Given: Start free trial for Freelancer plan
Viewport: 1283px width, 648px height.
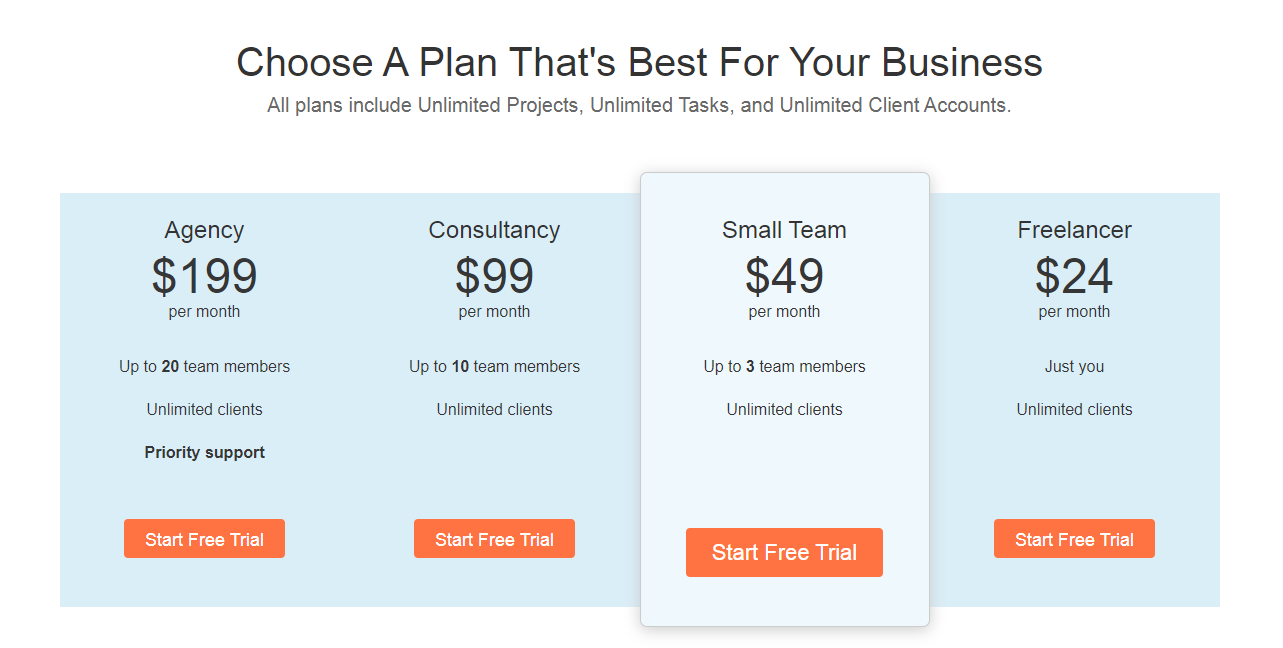Looking at the screenshot, I should coord(1074,539).
